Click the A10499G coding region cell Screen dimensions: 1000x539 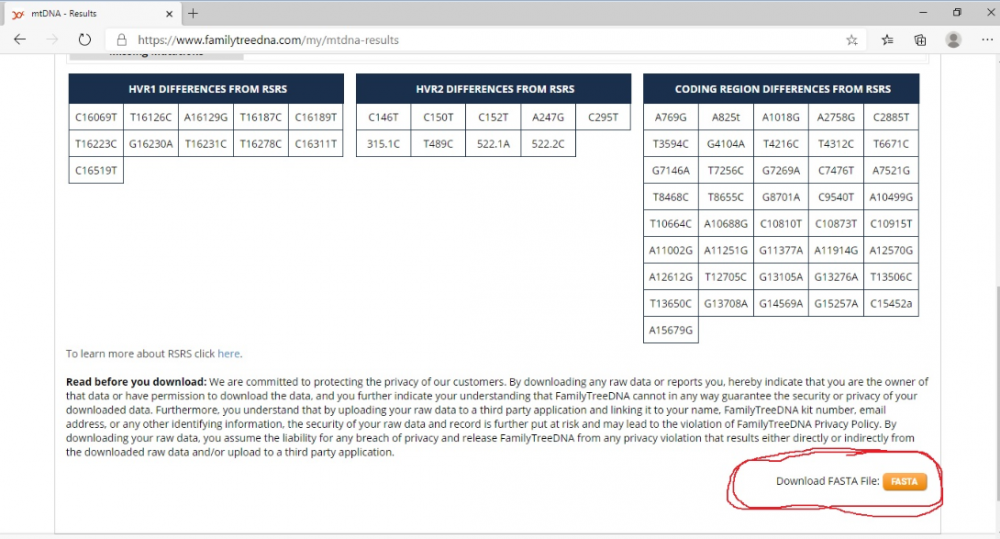[891, 197]
